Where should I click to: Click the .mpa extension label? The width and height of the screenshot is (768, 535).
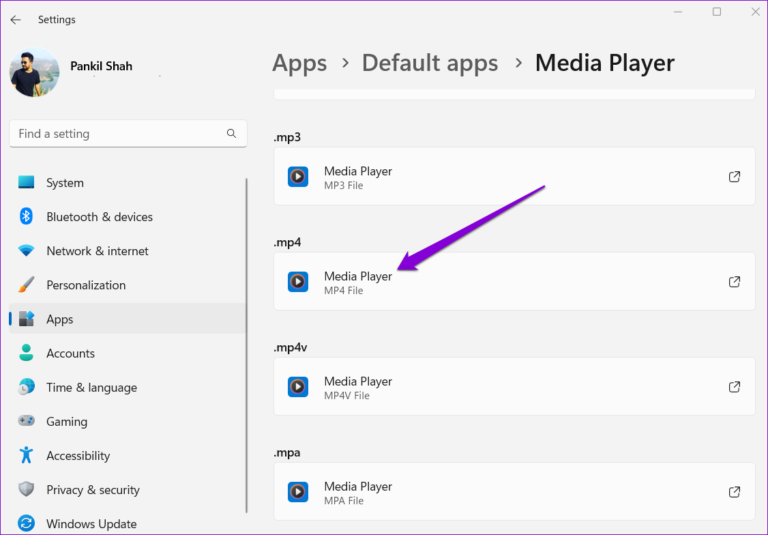(287, 453)
